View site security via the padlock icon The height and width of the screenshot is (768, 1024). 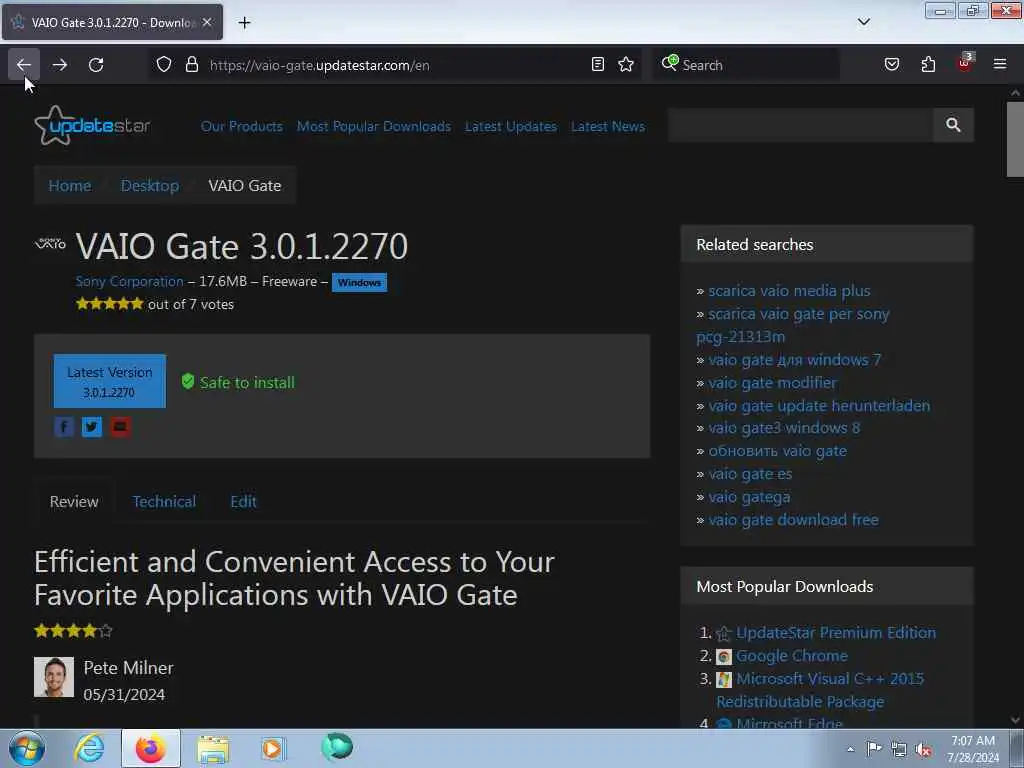[191, 65]
